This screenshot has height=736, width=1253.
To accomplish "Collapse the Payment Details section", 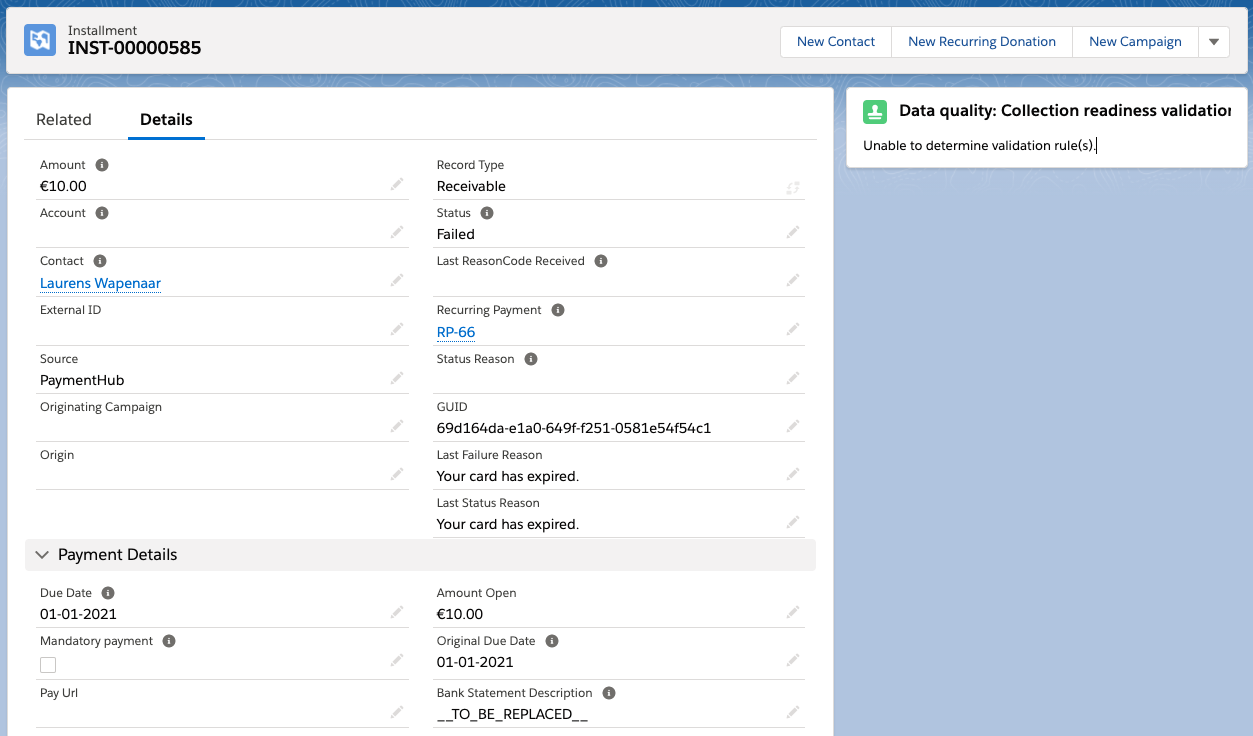I will pyautogui.click(x=42, y=555).
